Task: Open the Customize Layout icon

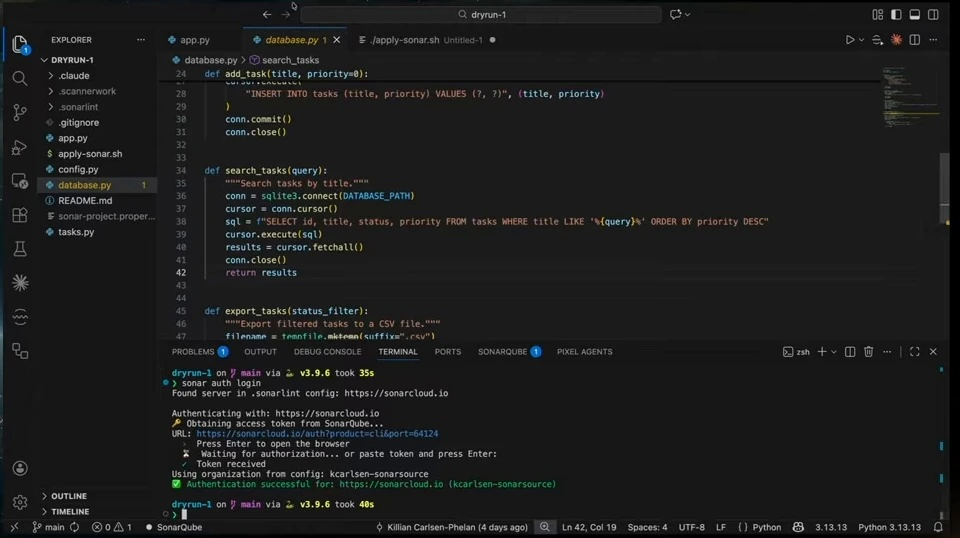Action: tap(877, 14)
